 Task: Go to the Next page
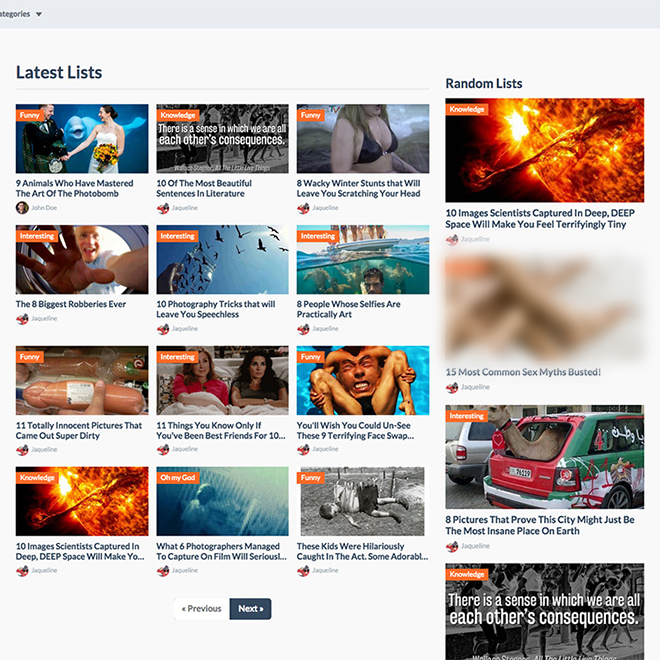tap(250, 608)
